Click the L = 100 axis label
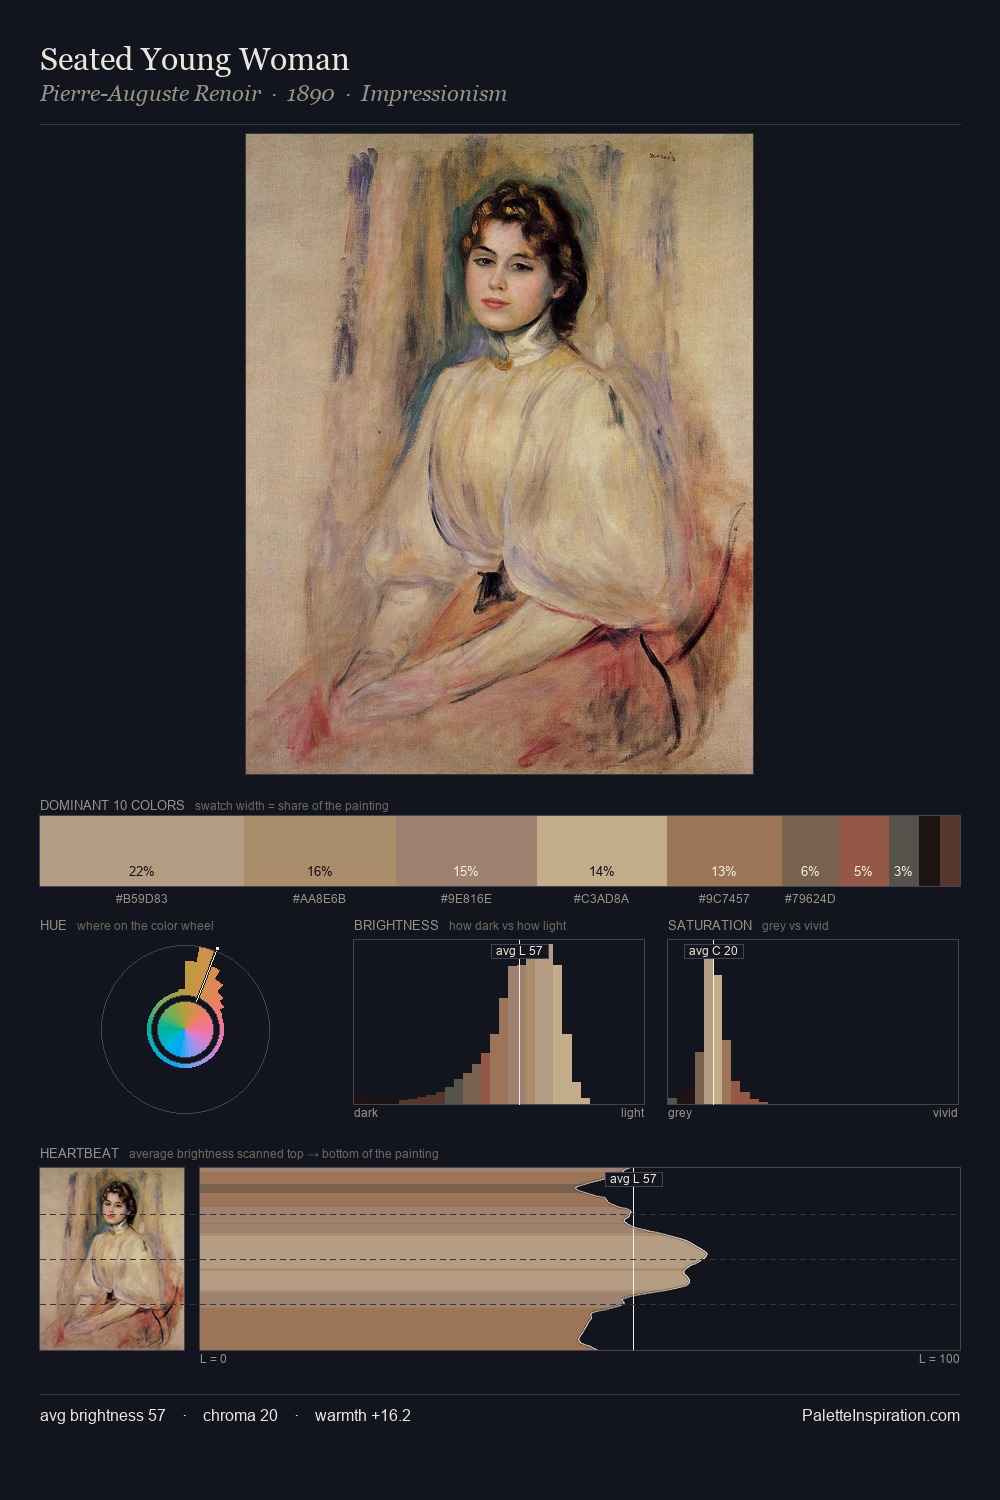 pos(939,1359)
